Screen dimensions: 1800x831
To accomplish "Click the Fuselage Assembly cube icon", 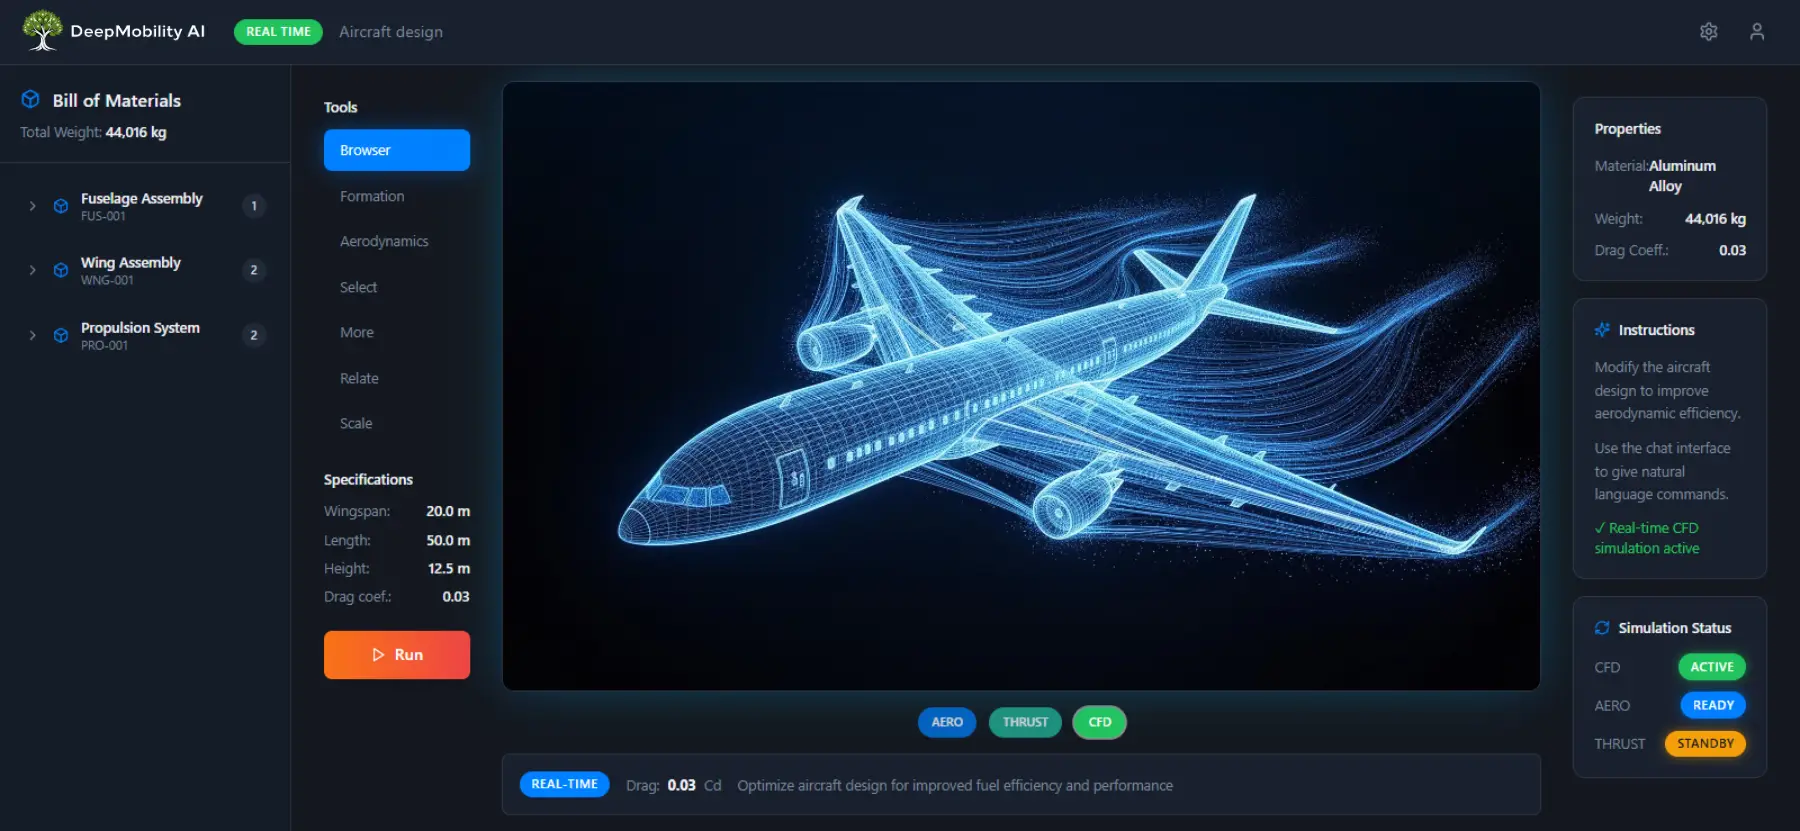I will coord(61,206).
